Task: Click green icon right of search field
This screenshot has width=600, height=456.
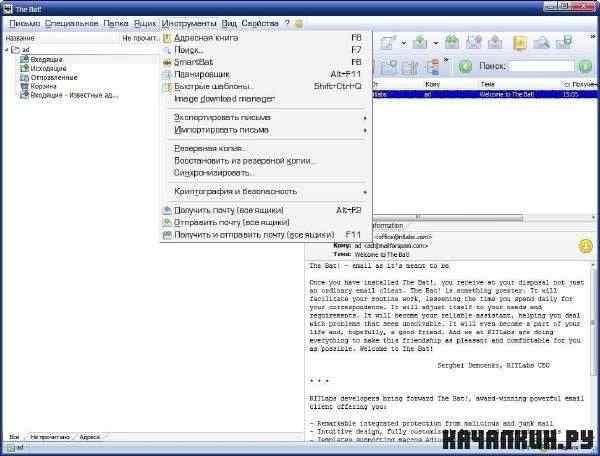Action: click(585, 67)
